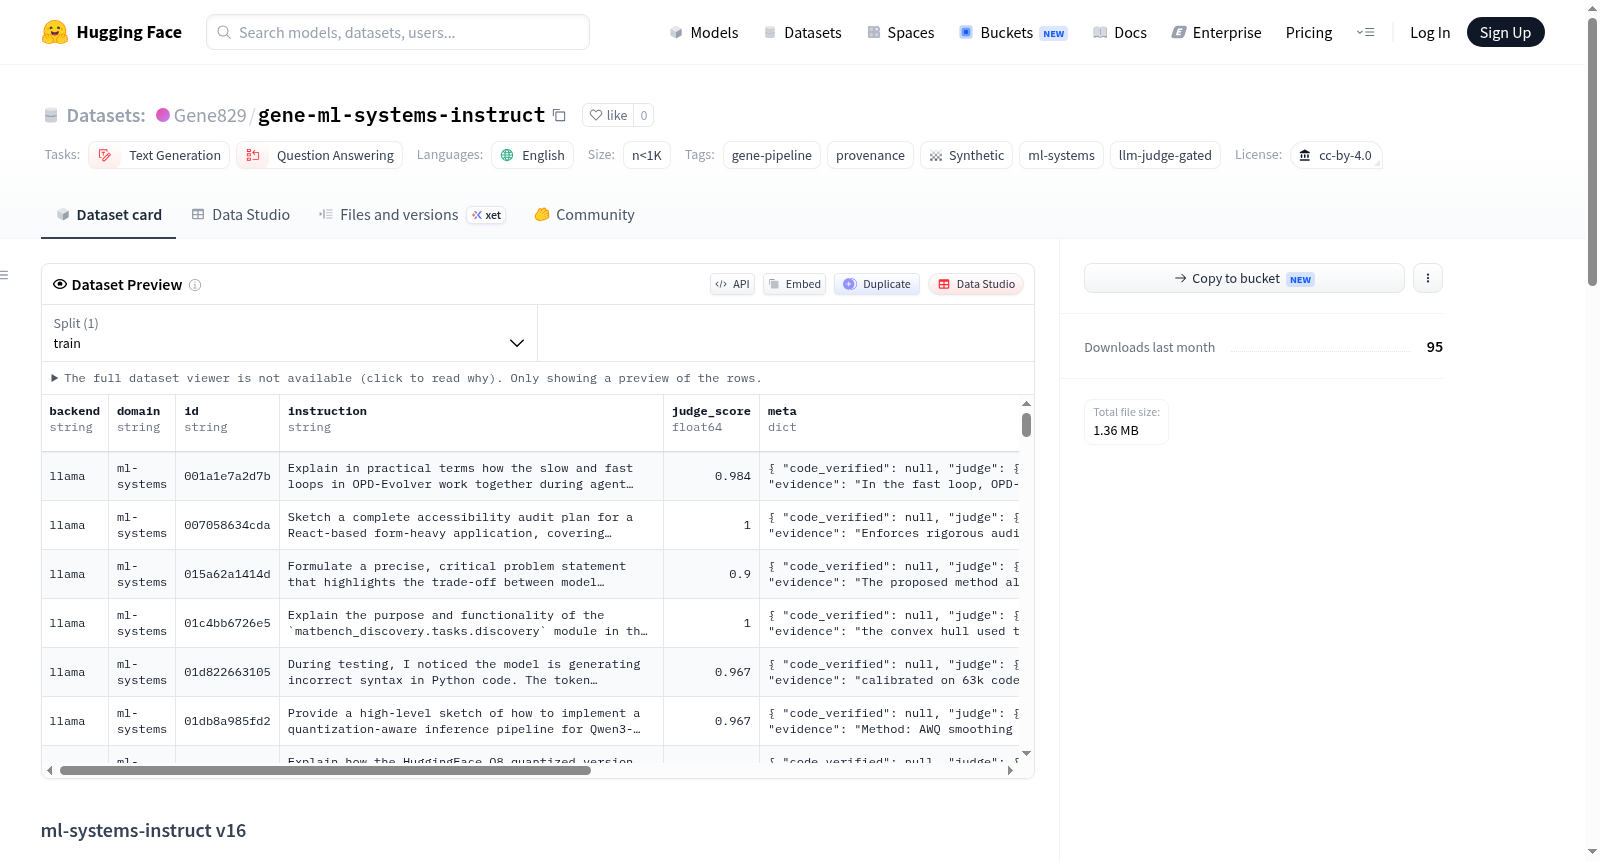The image size is (1600, 861).
Task: Click the preview table vertical scrollbar thumb
Action: [x=1026, y=425]
